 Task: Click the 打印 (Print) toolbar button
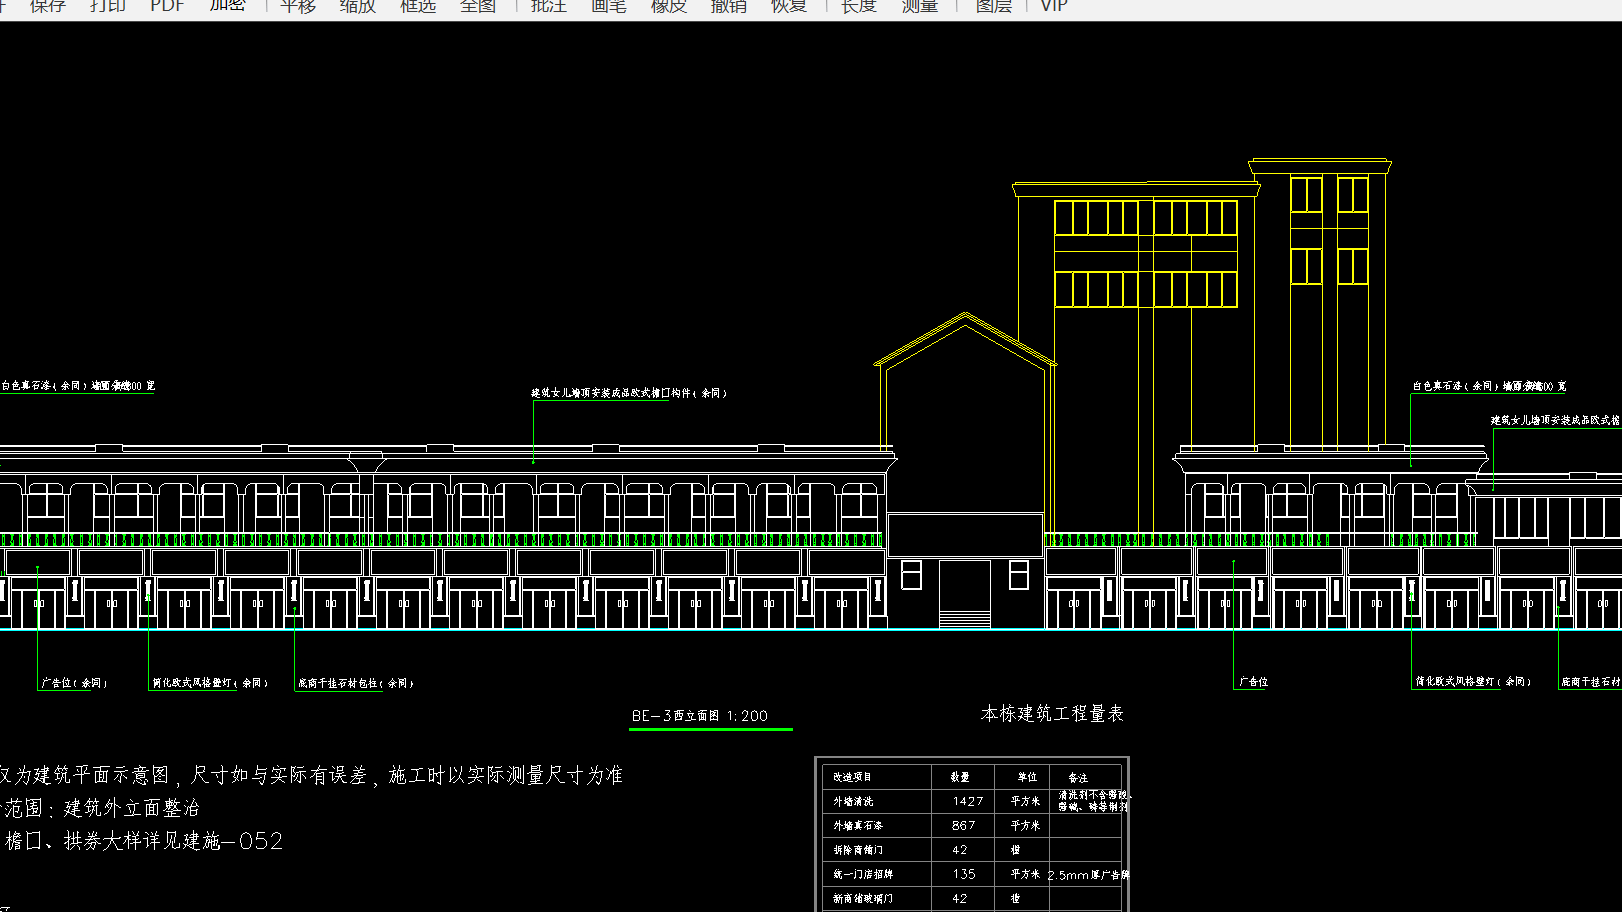[x=108, y=6]
